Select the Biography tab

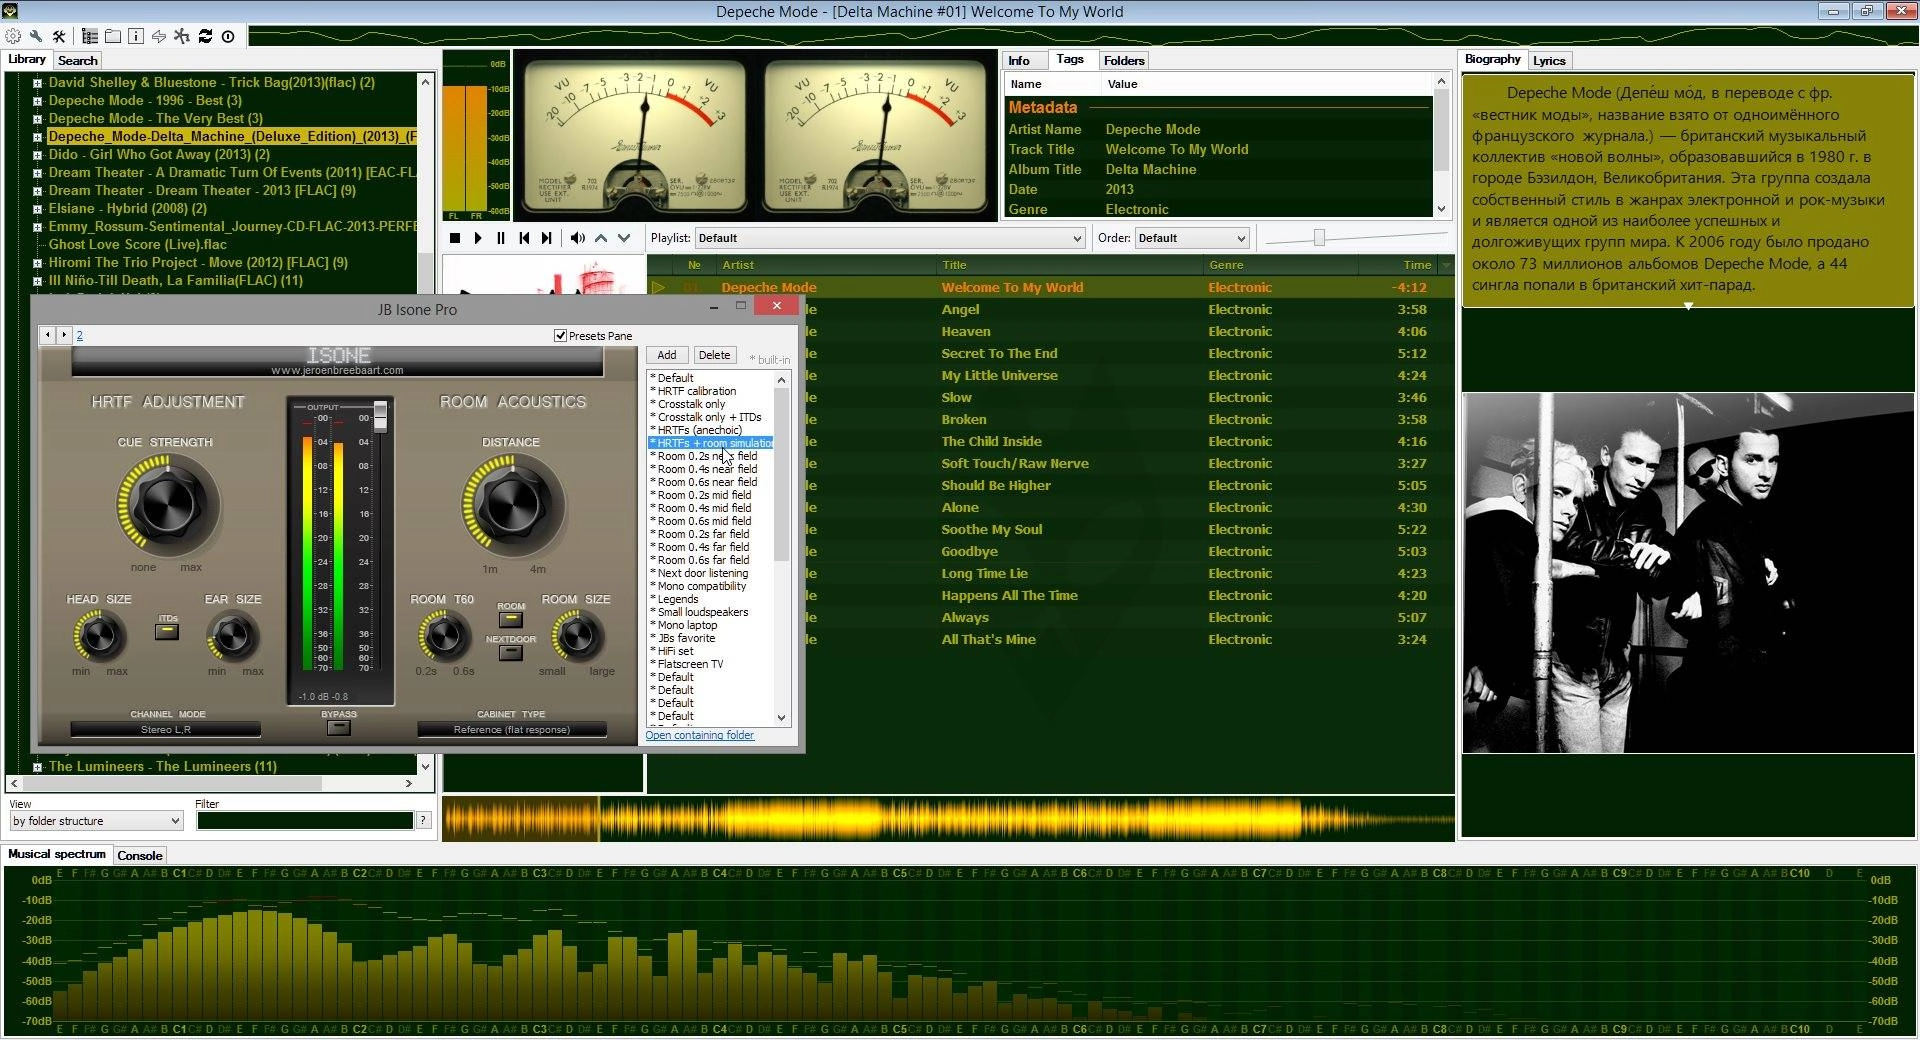(1492, 60)
